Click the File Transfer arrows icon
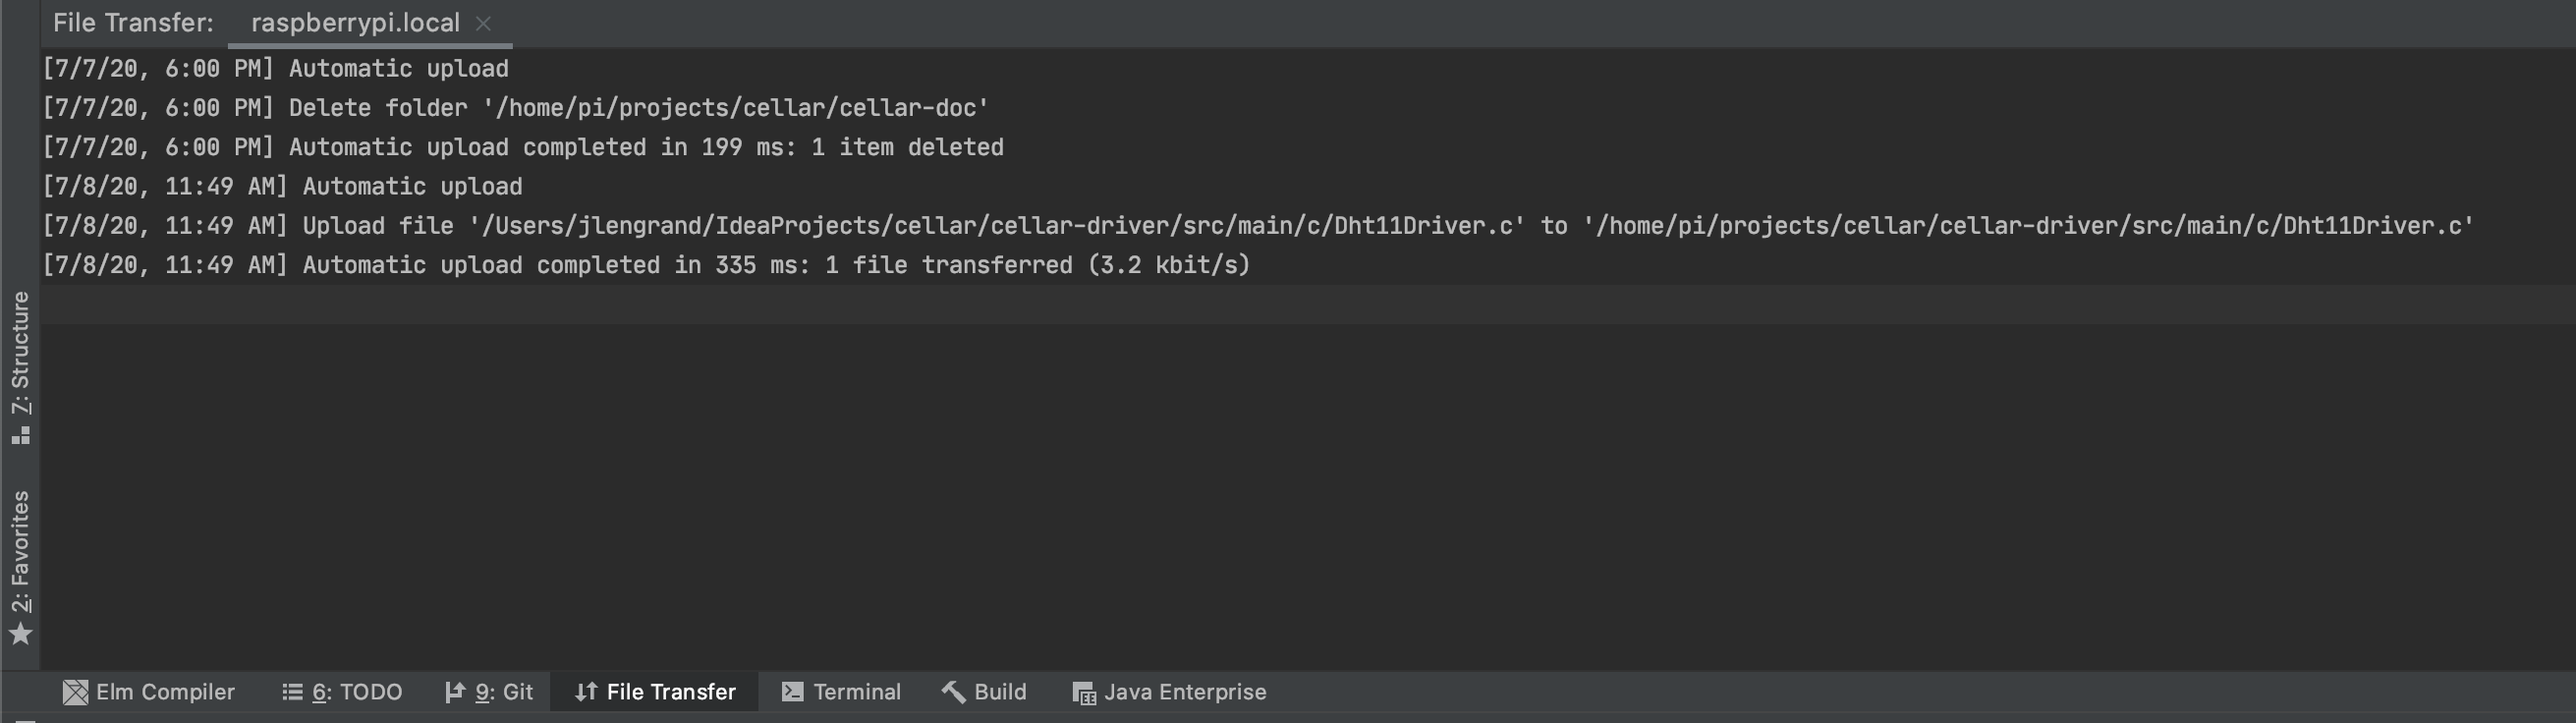Viewport: 2576px width, 723px height. (x=586, y=692)
